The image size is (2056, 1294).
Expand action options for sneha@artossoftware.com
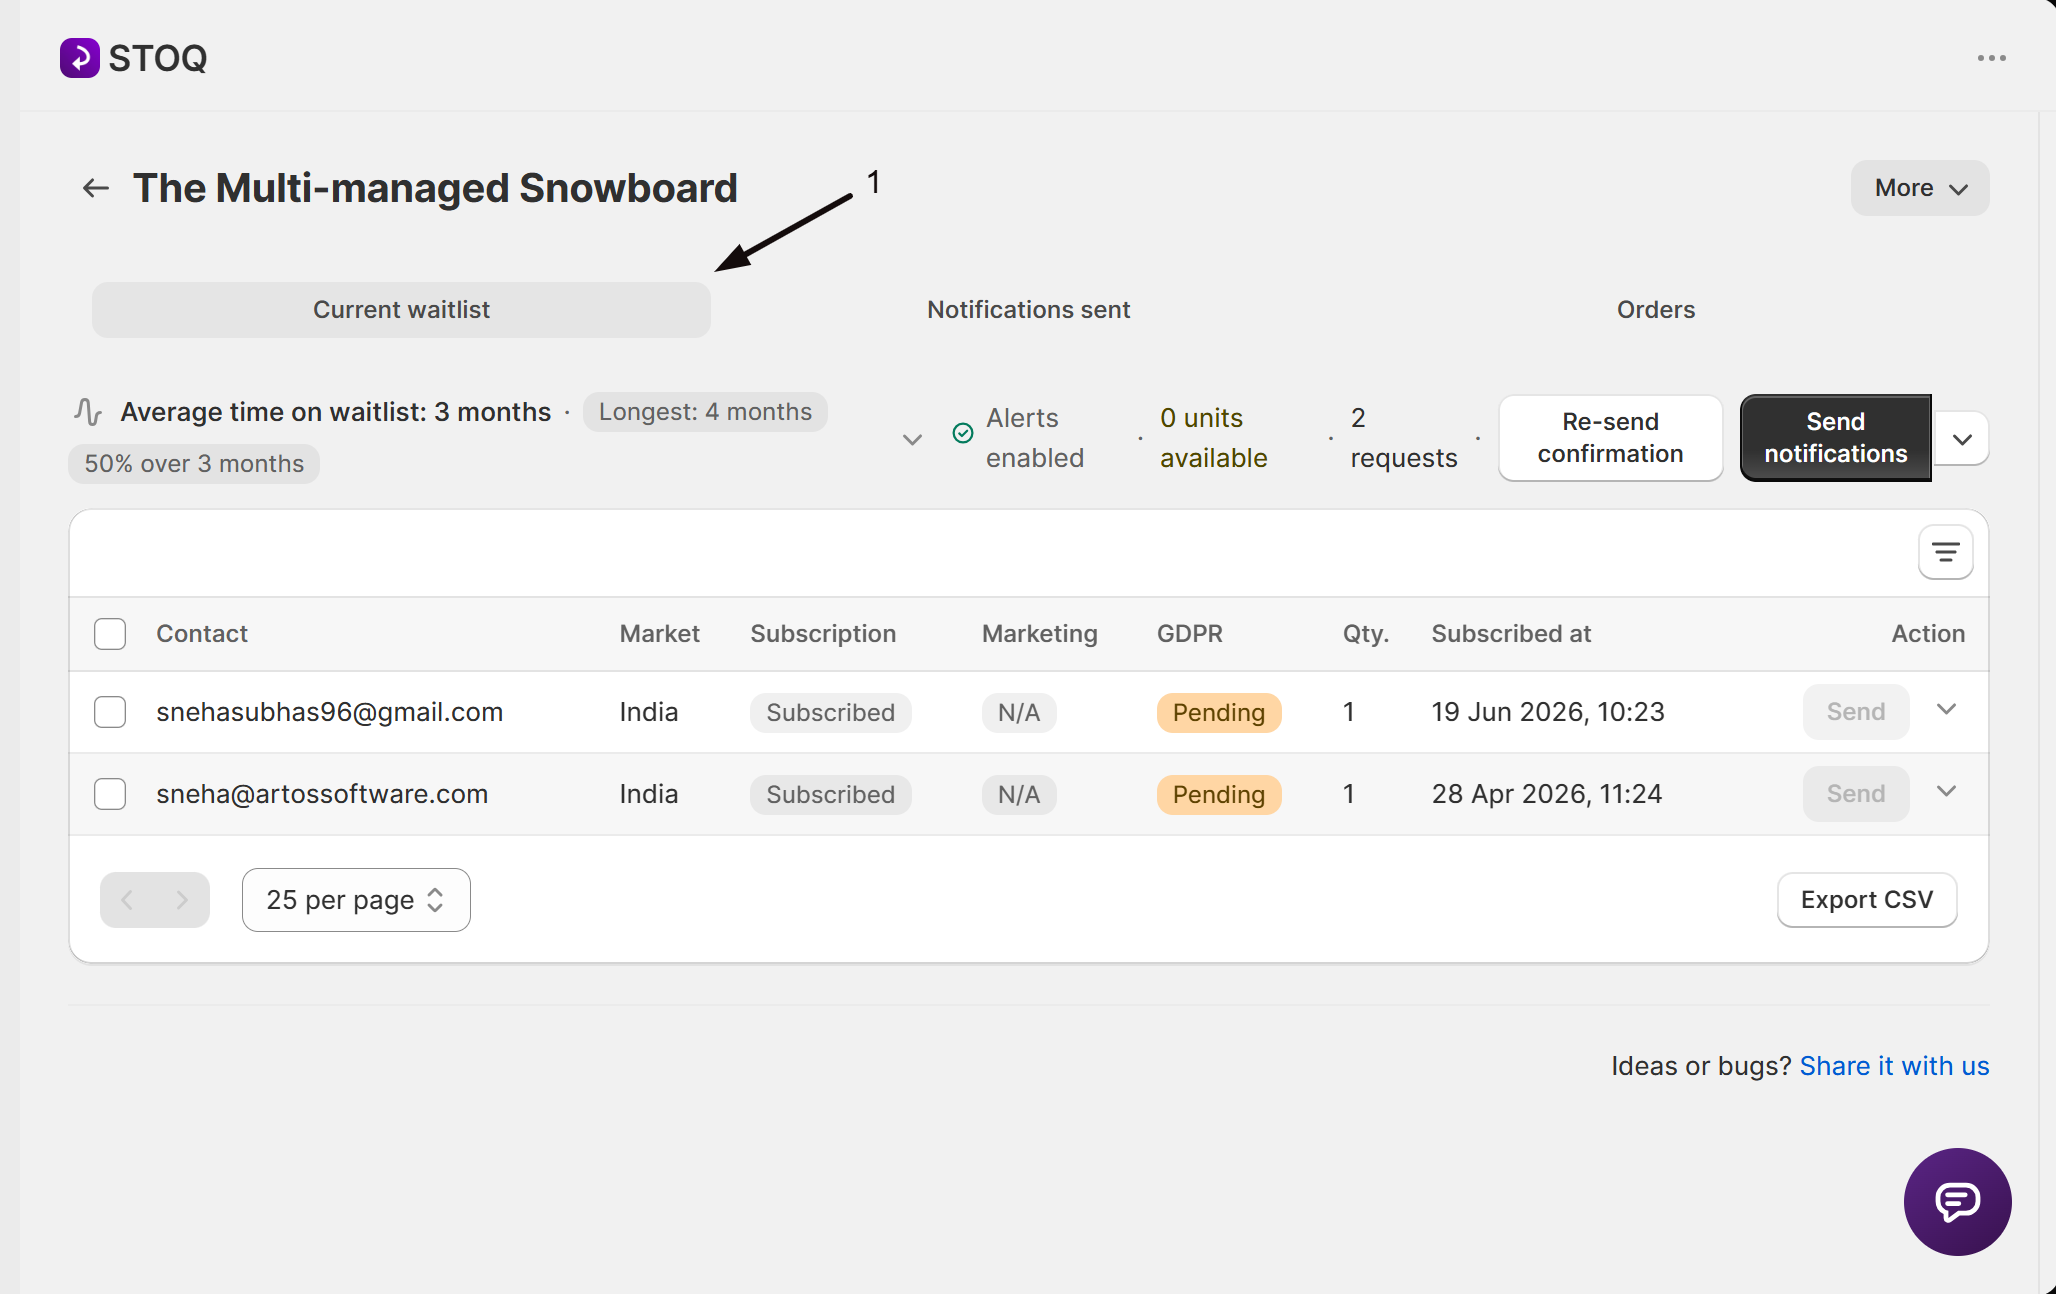click(x=1946, y=792)
